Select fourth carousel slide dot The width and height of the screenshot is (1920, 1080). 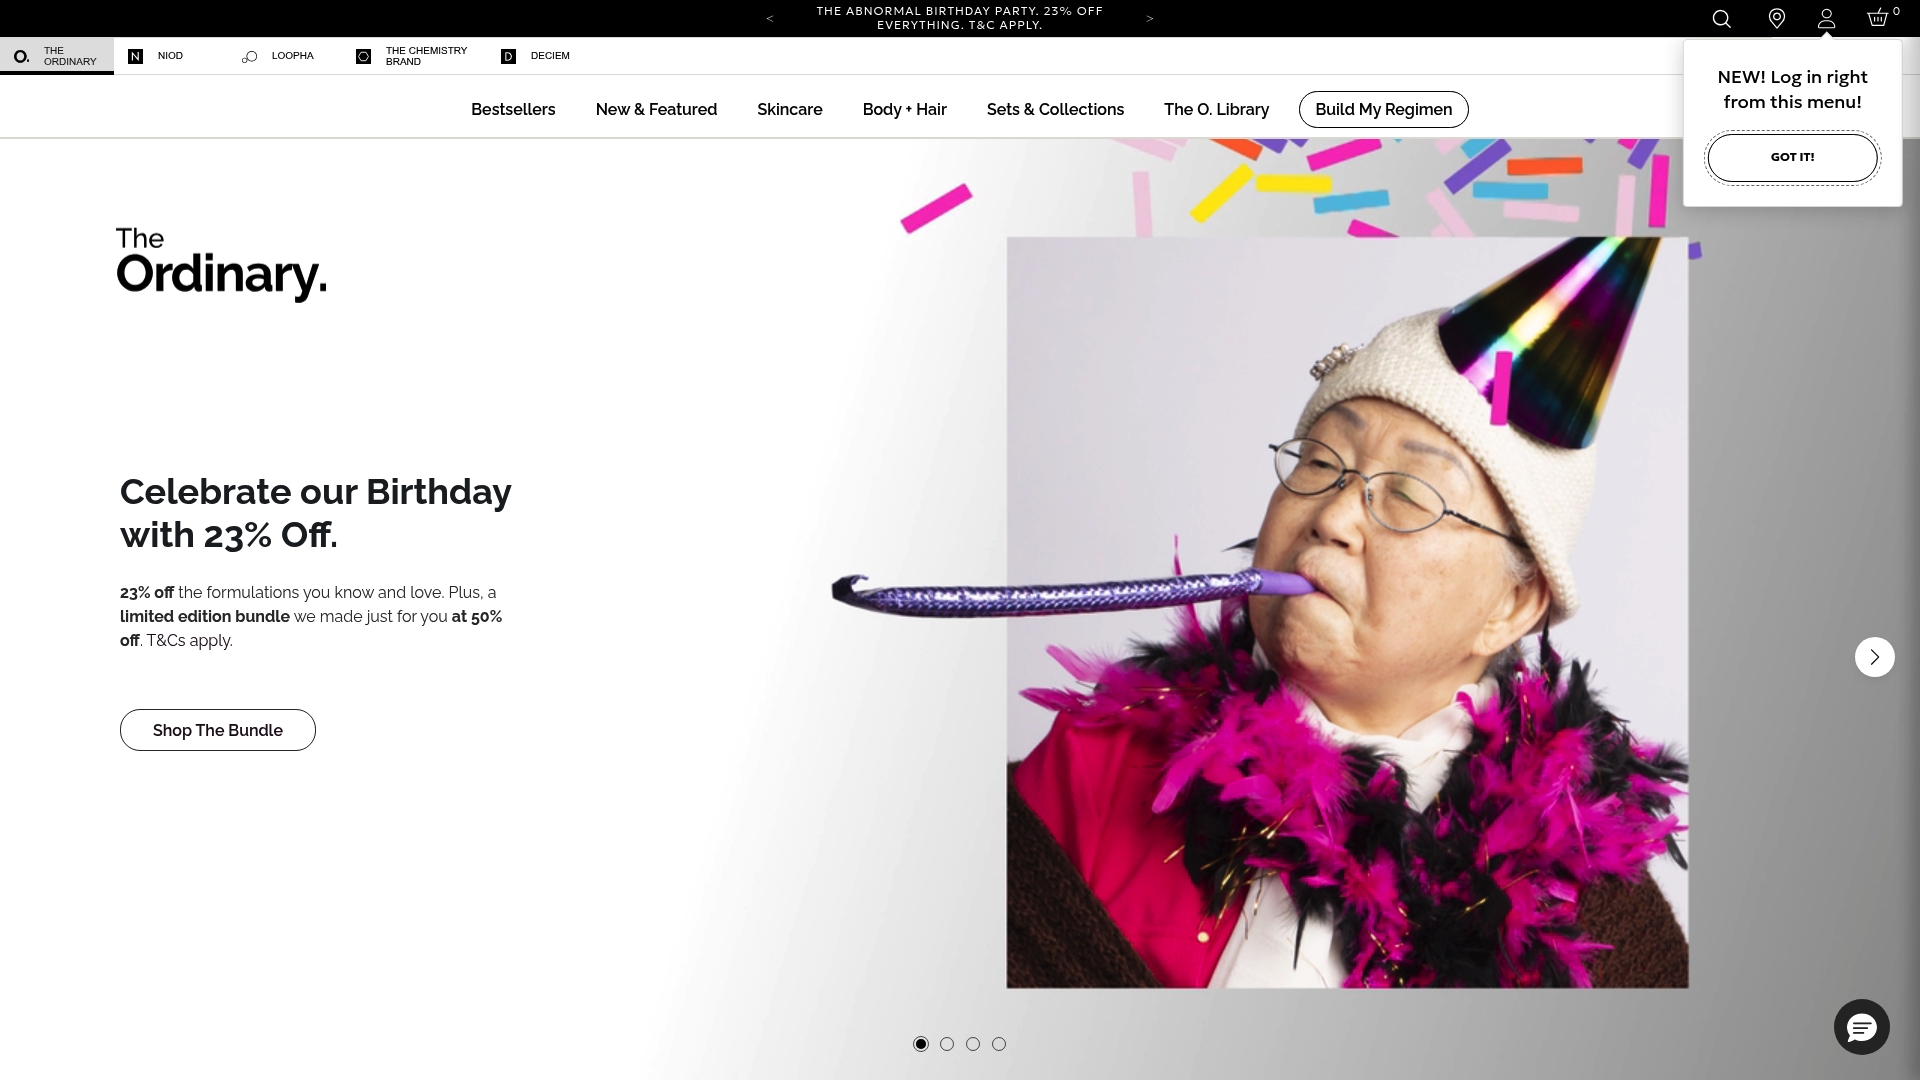coord(999,1044)
